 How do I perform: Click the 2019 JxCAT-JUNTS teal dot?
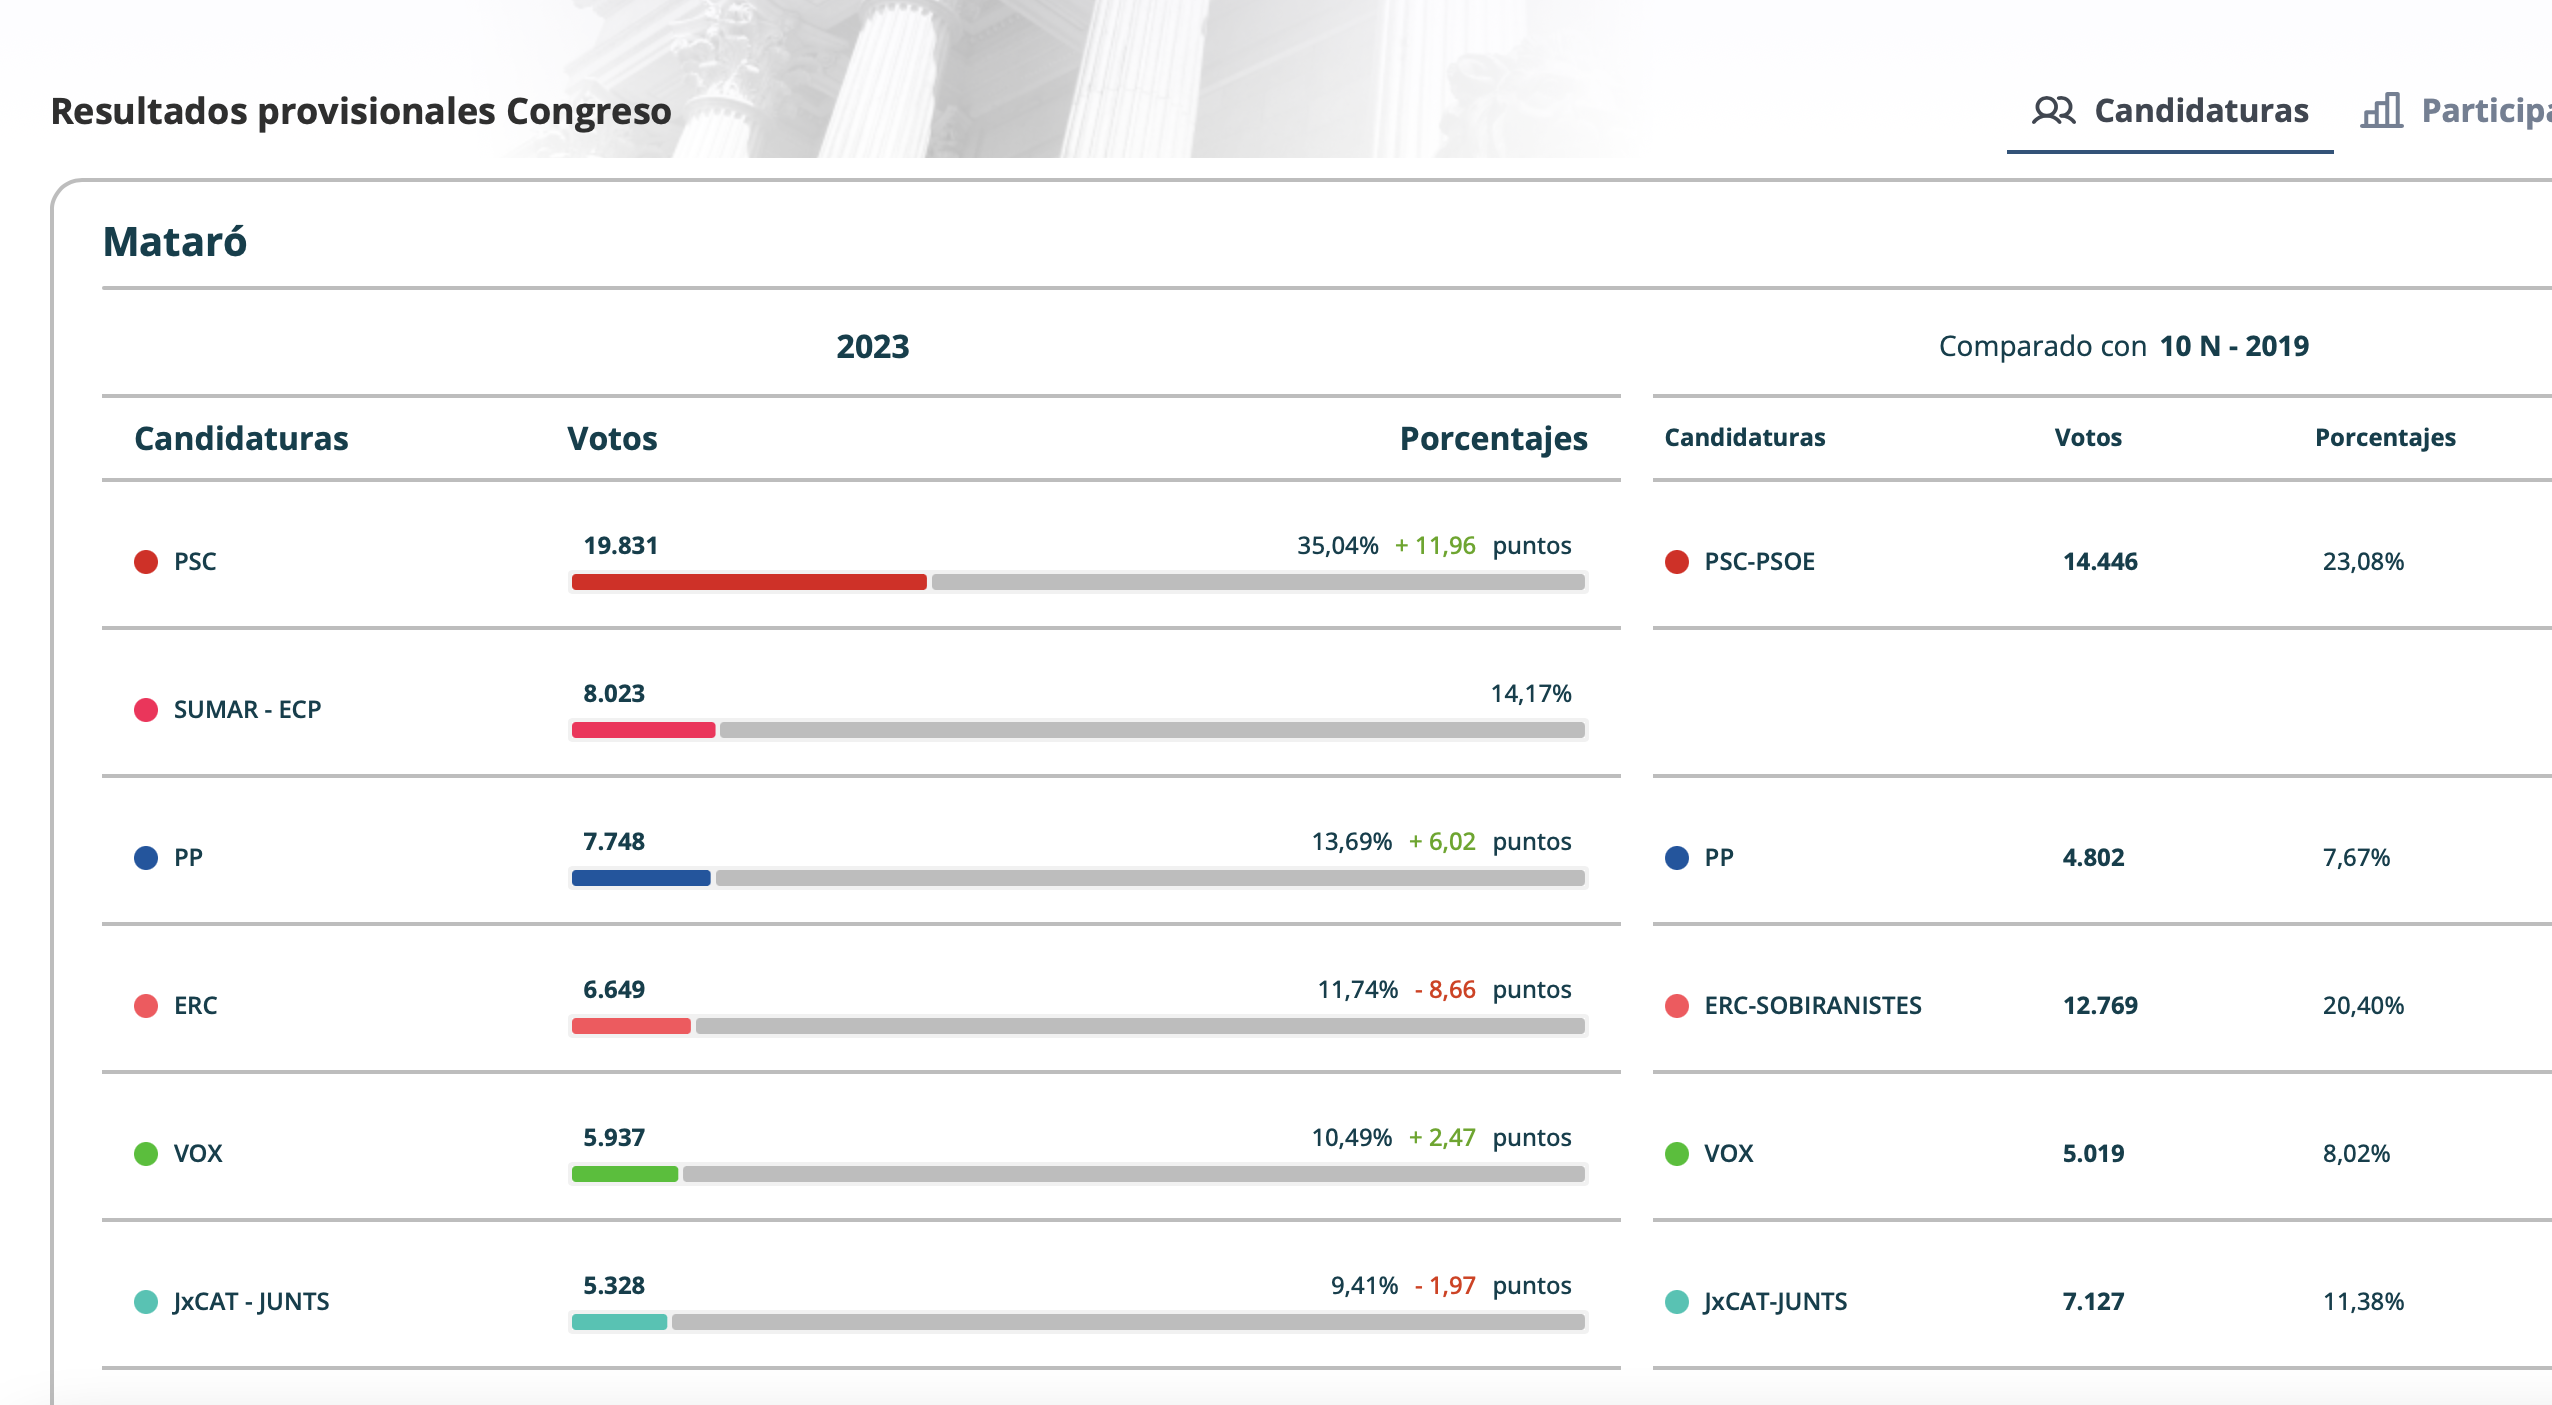[x=1677, y=1302]
